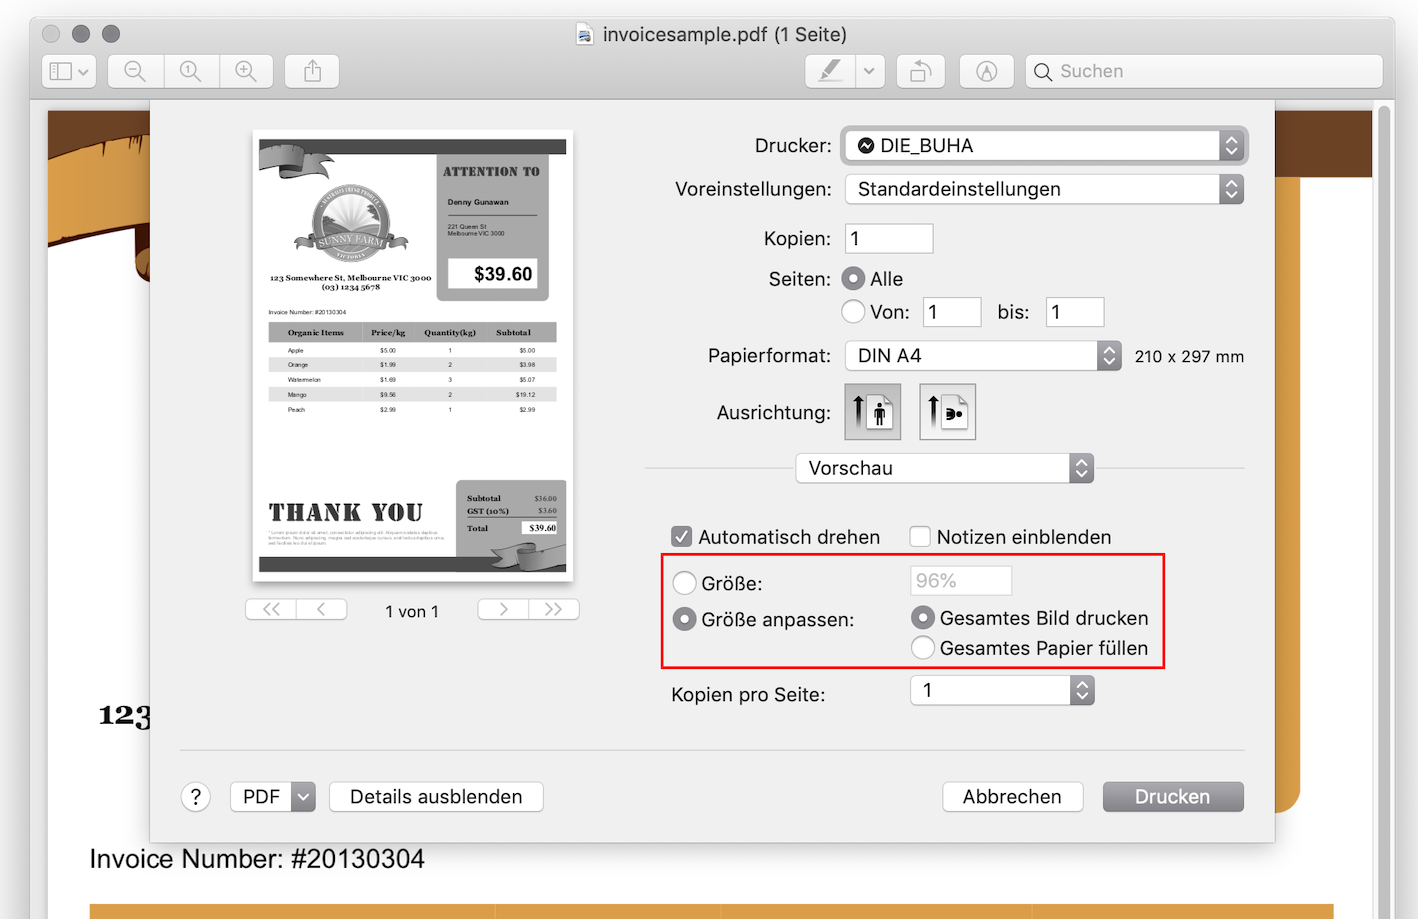Open the Vorschau section dropdown
Image resolution: width=1418 pixels, height=919 pixels.
point(944,468)
